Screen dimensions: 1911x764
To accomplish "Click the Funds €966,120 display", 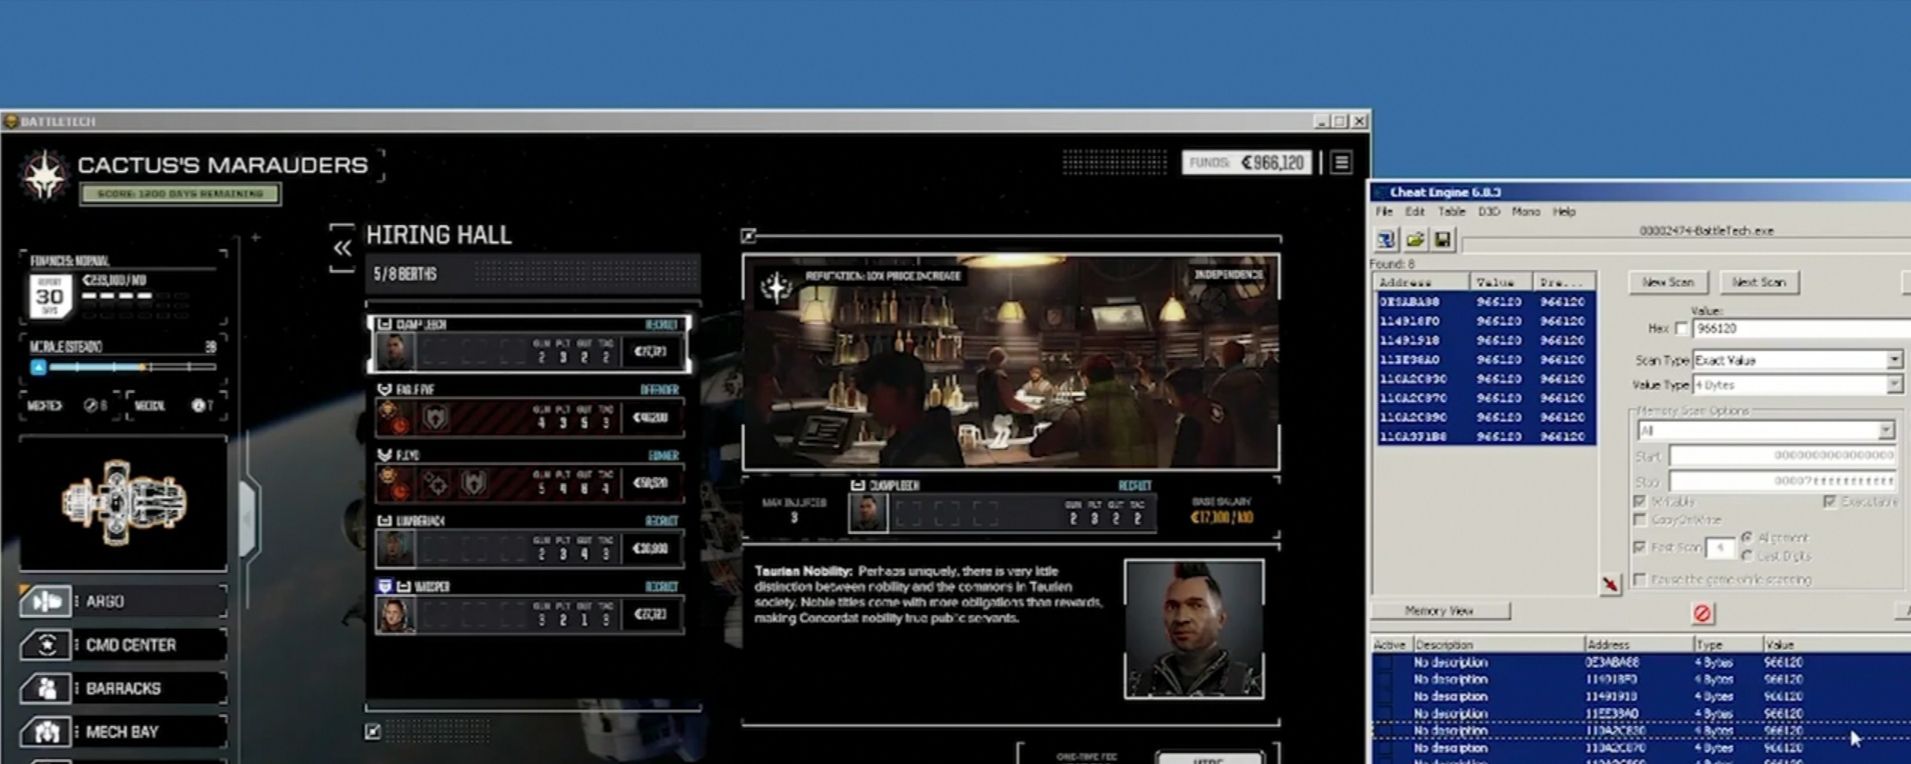I will [x=1247, y=162].
